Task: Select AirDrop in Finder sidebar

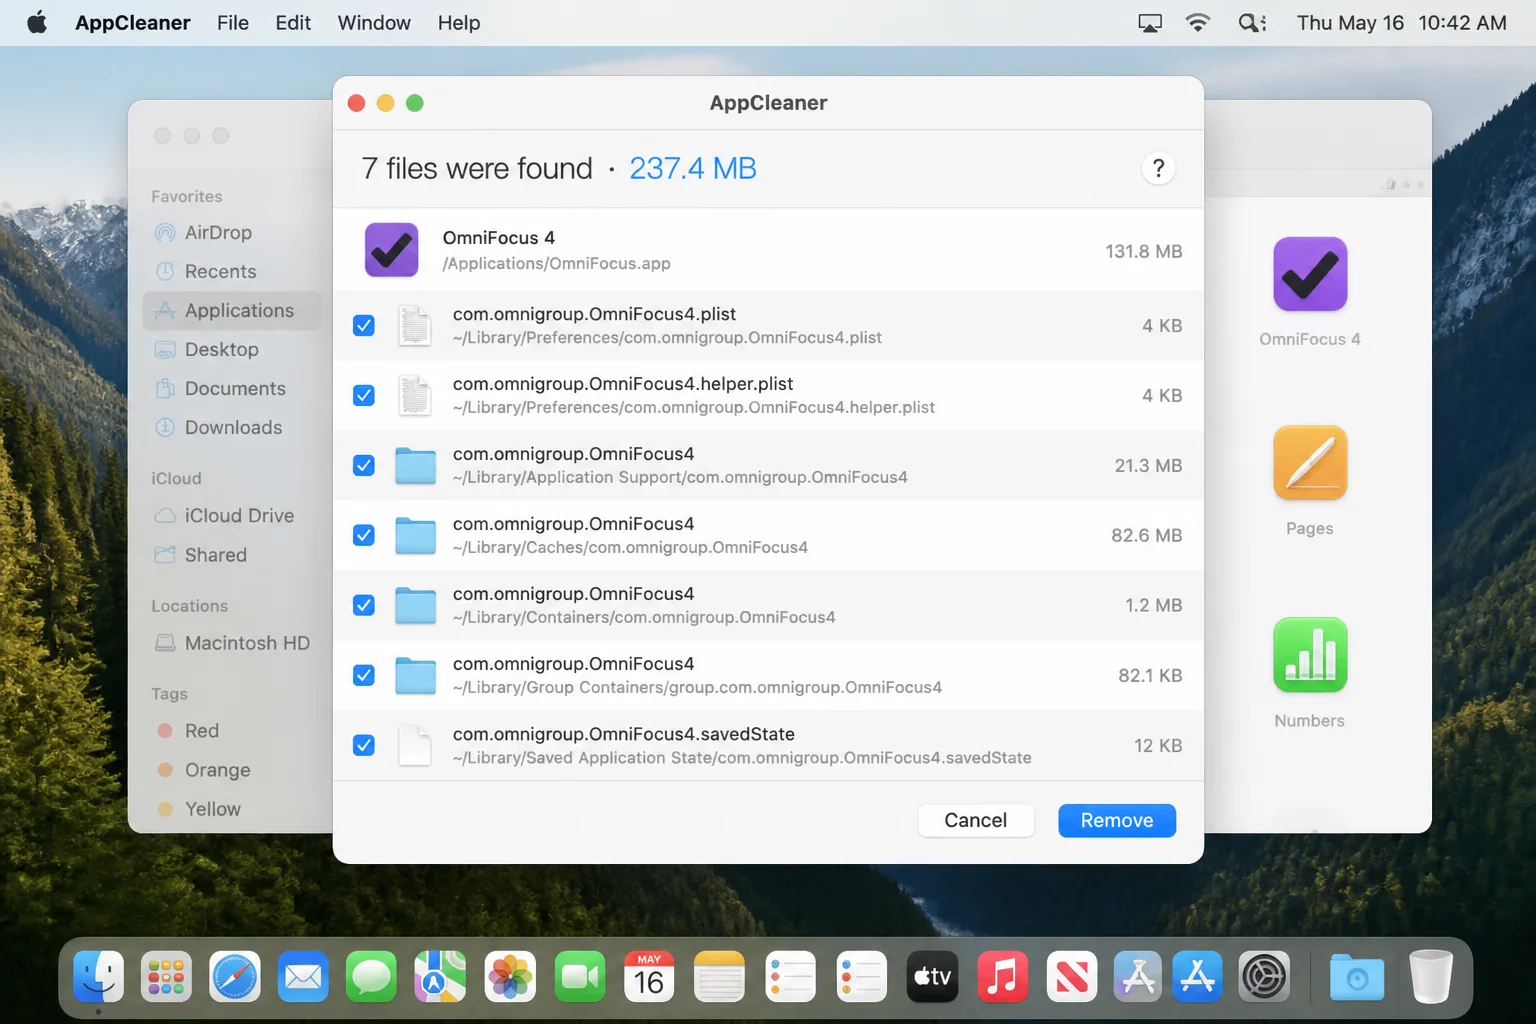Action: pyautogui.click(x=232, y=232)
